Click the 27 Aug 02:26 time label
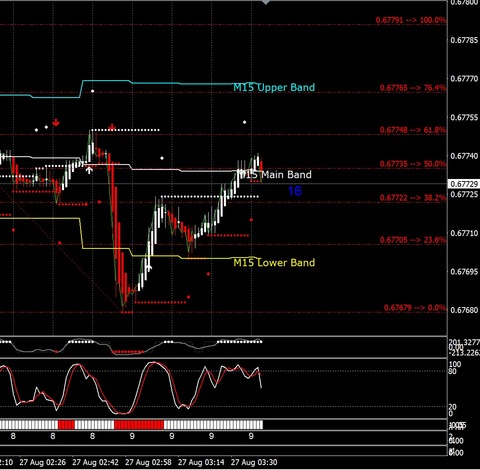This screenshot has width=480, height=470. coord(42,462)
